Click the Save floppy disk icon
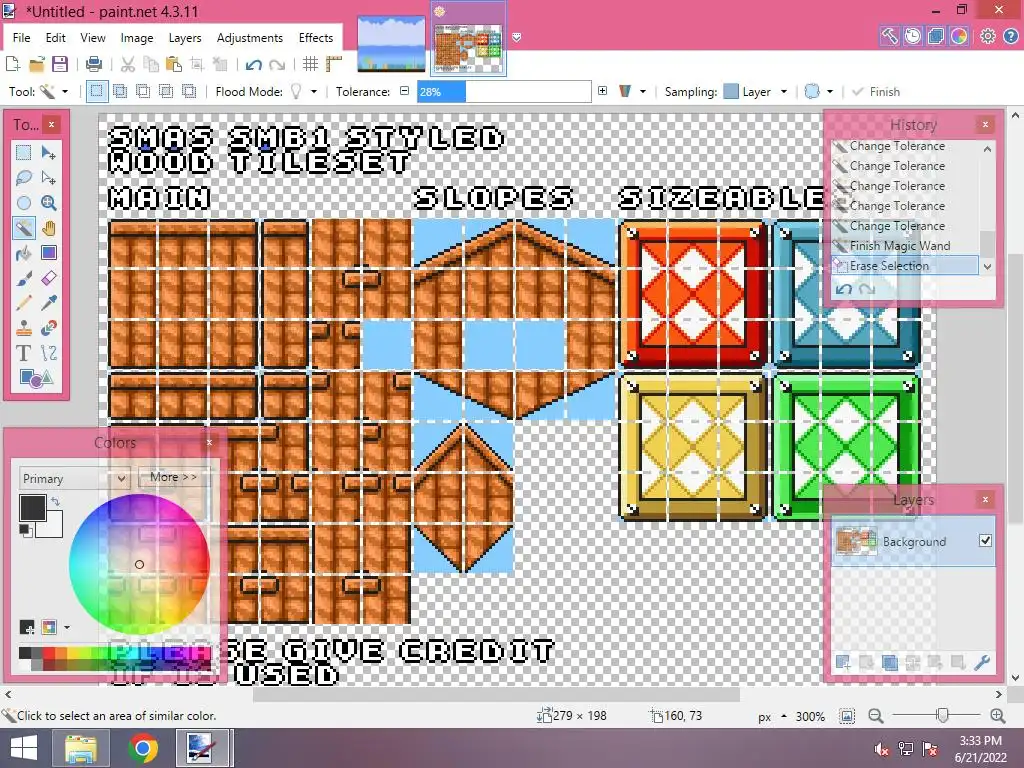This screenshot has height=768, width=1024. coord(60,64)
